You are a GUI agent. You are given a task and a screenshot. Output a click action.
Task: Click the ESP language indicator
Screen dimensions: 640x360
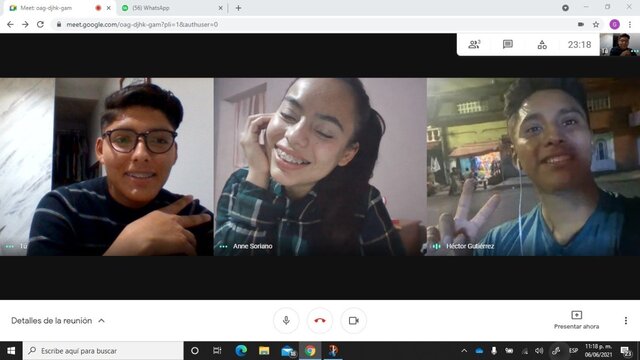click(573, 351)
